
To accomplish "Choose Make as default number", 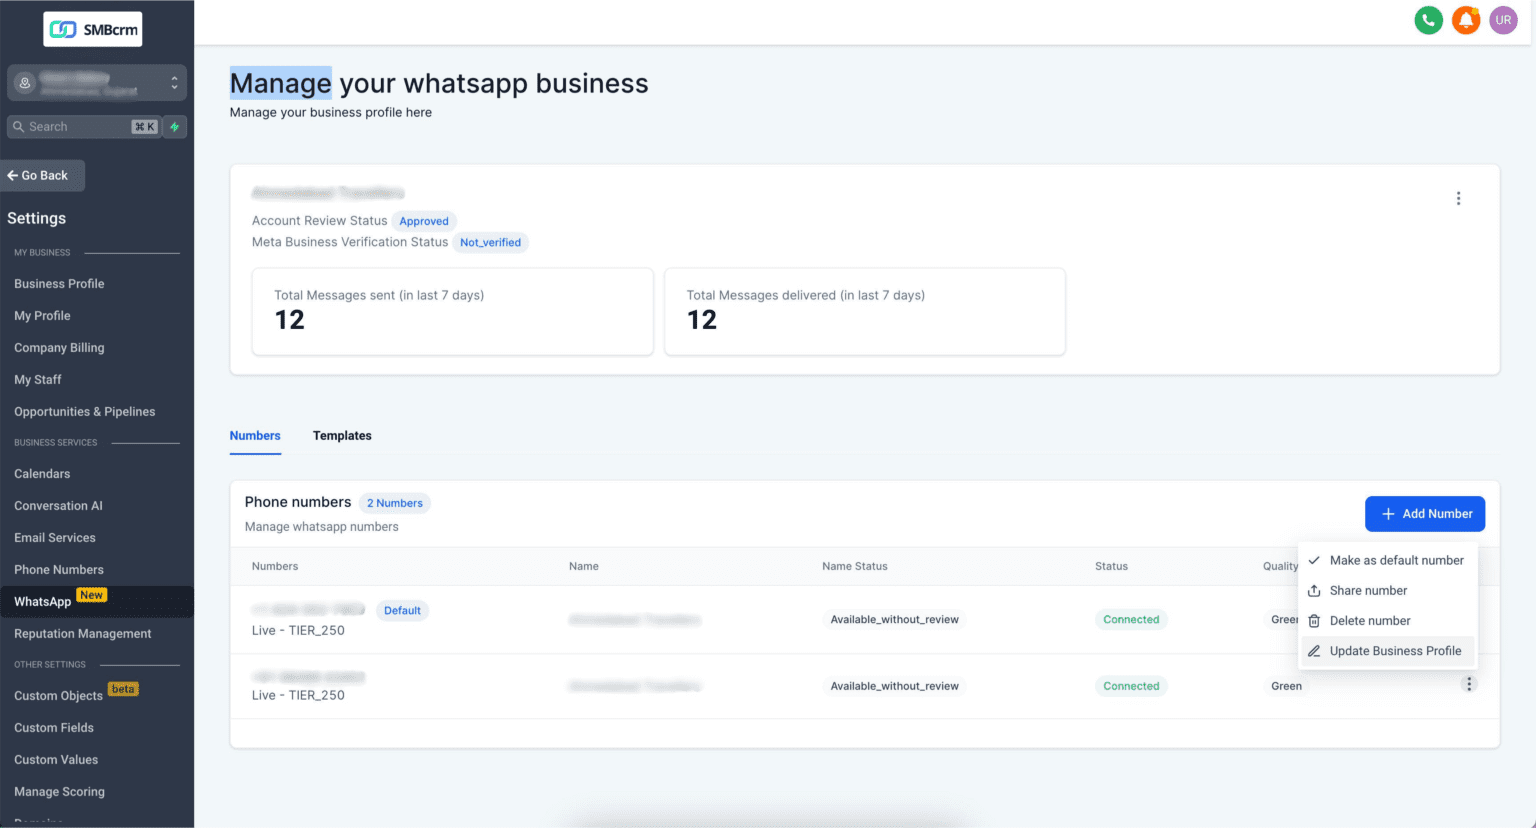I will 1388,561.
